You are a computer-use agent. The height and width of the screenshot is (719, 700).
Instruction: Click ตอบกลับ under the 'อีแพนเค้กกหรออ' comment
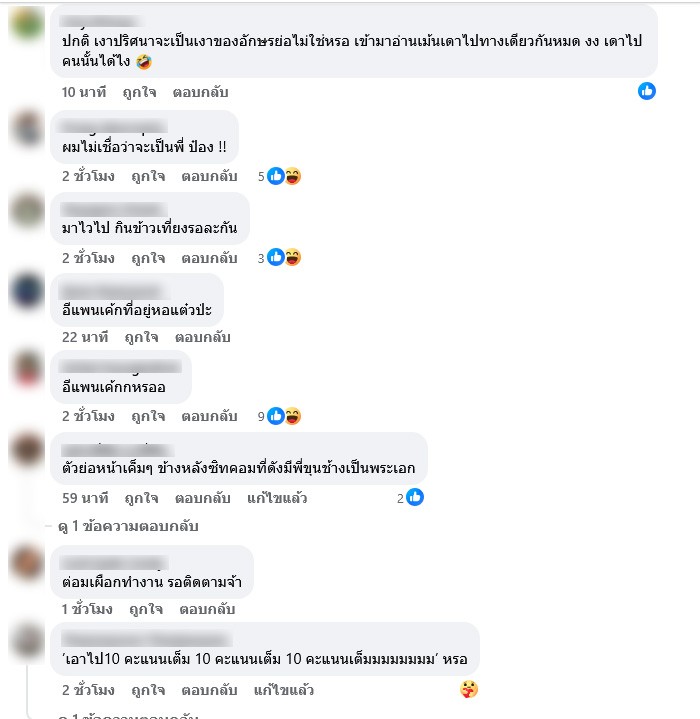pos(209,416)
